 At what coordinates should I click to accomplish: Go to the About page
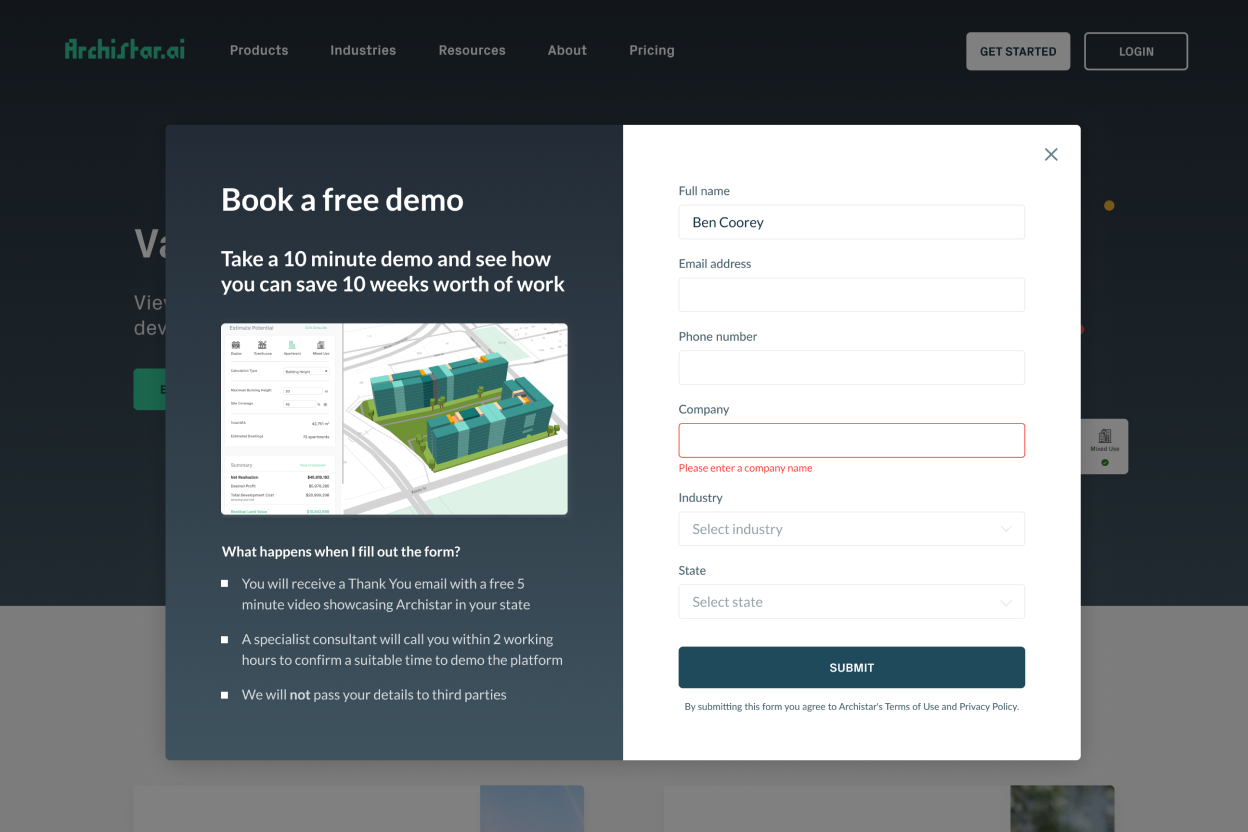pos(567,50)
